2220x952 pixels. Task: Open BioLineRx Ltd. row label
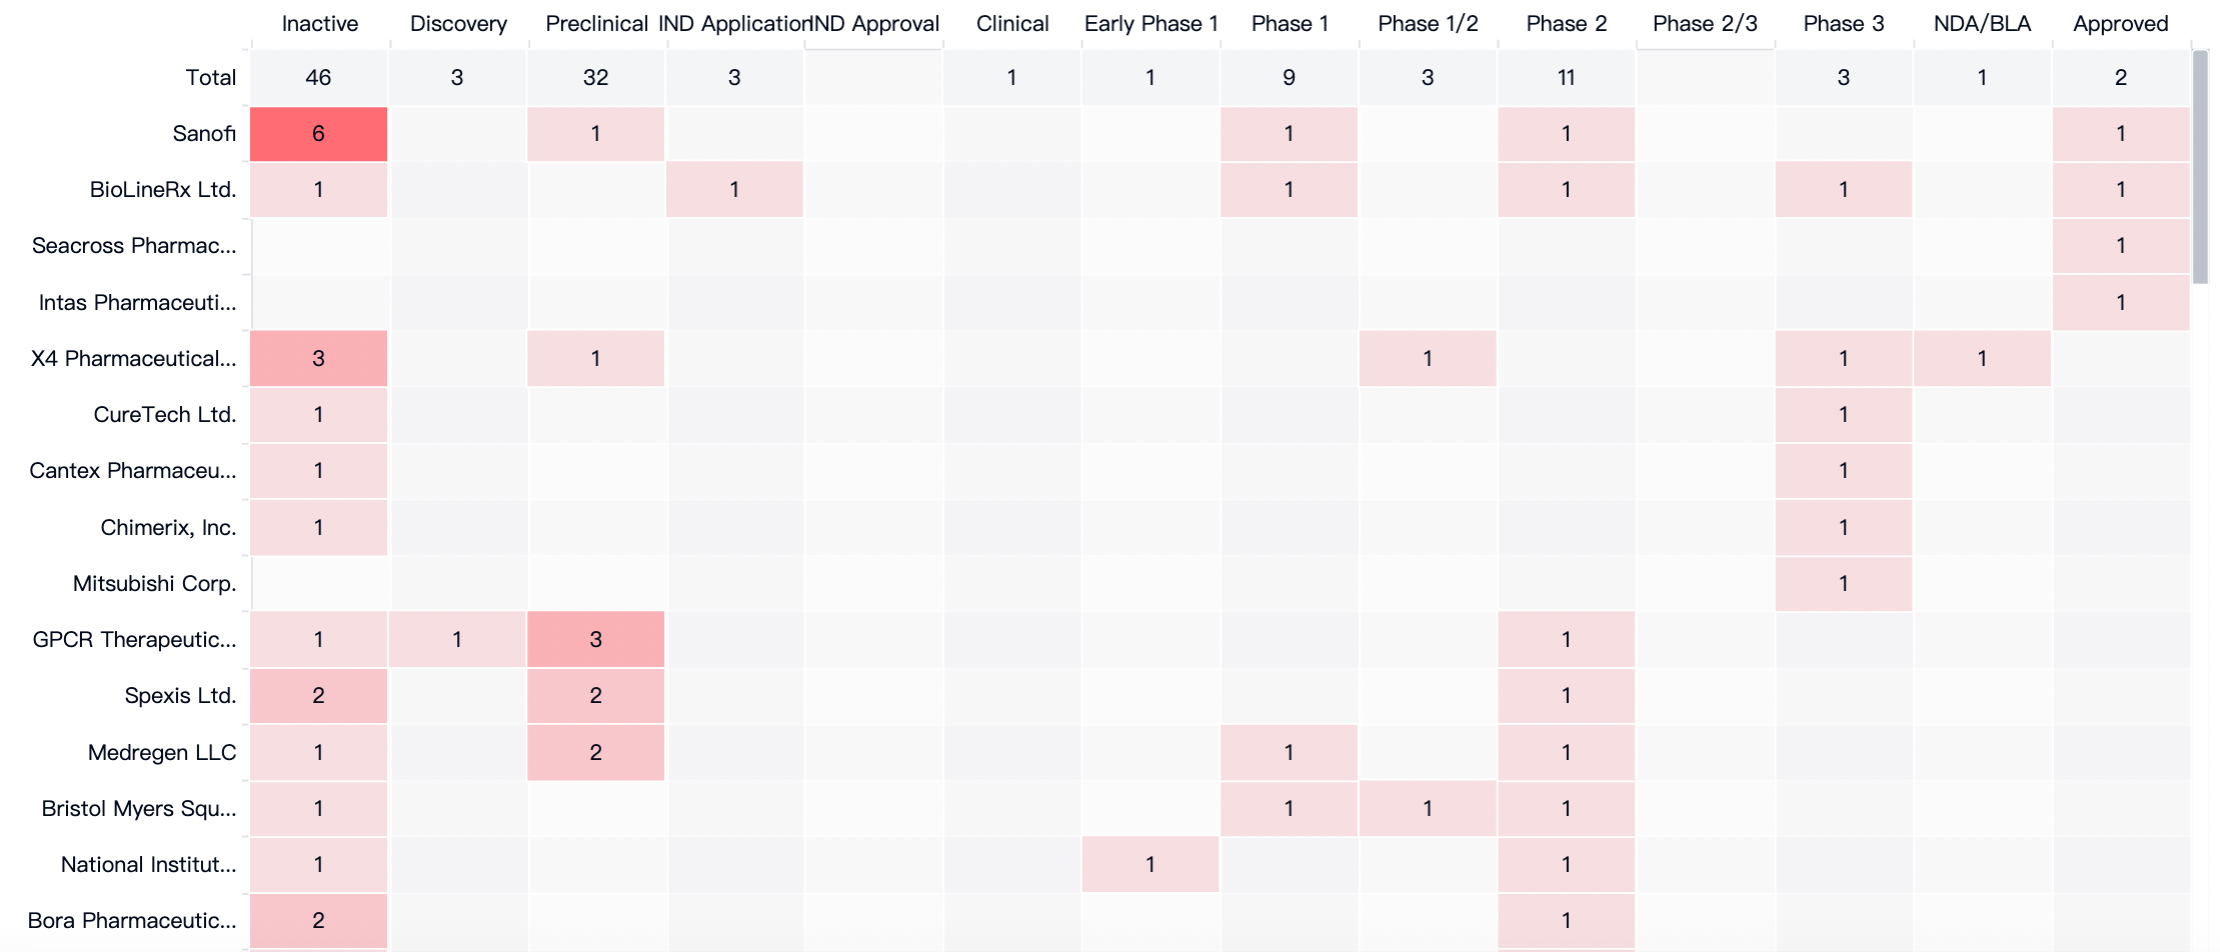click(x=162, y=190)
